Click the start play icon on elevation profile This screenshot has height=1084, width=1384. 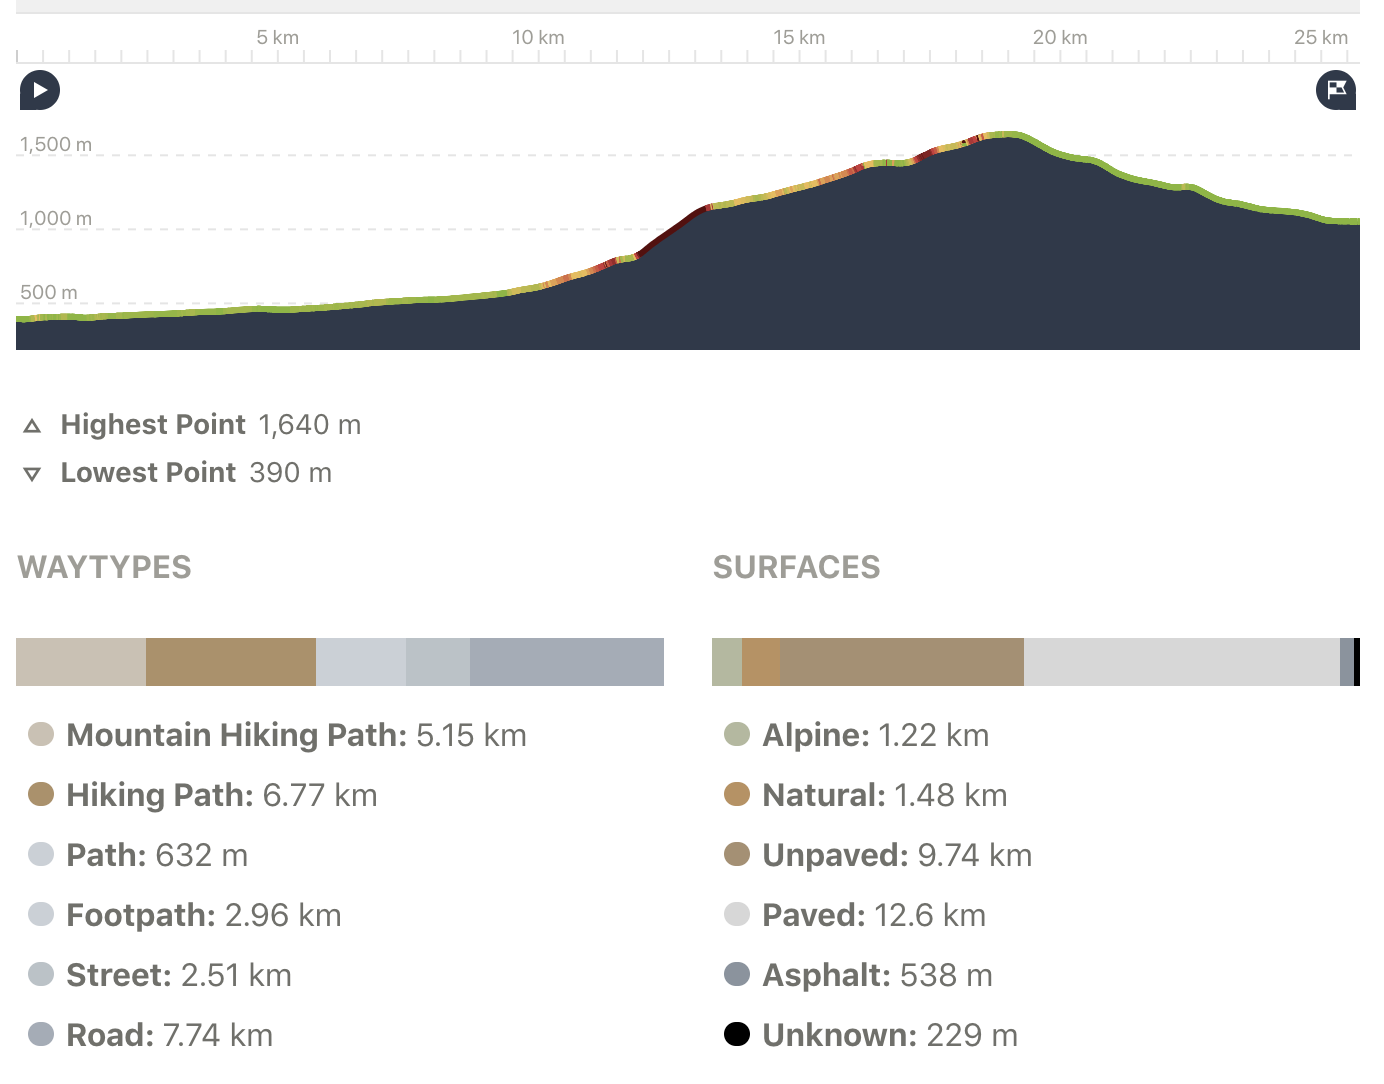click(x=40, y=90)
